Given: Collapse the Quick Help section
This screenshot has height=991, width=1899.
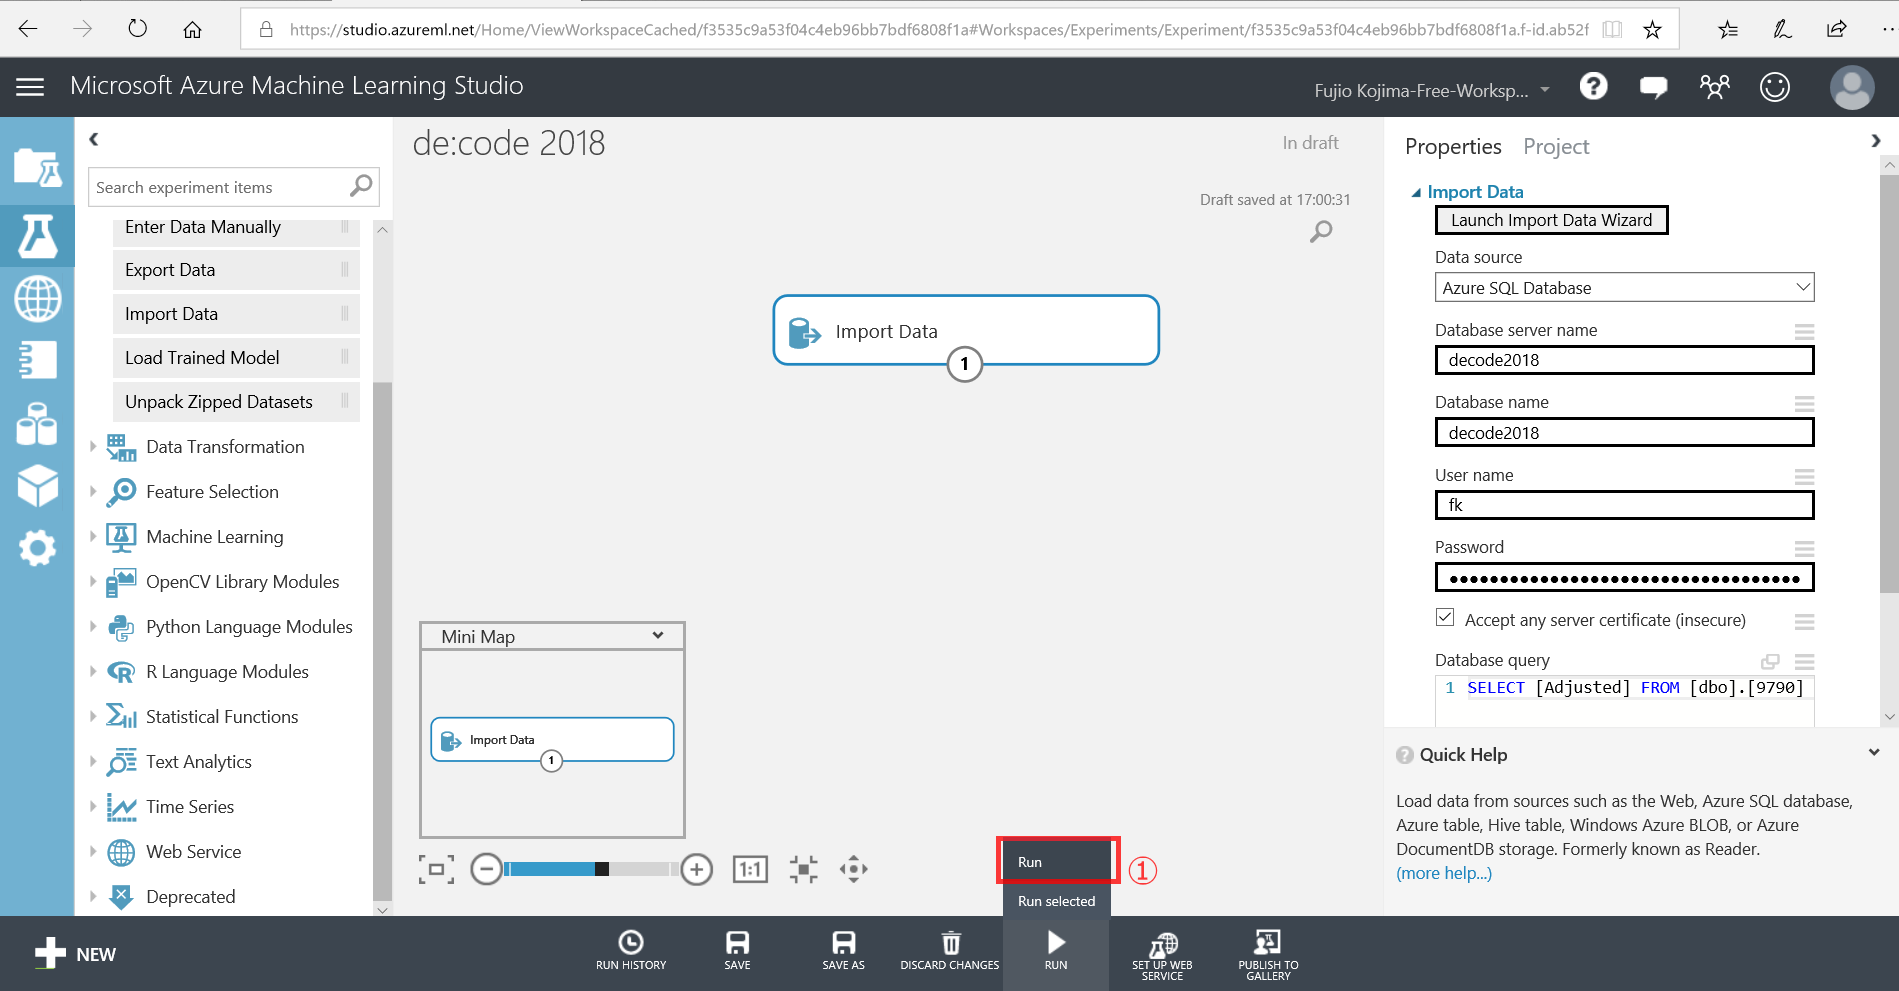Looking at the screenshot, I should (x=1873, y=753).
